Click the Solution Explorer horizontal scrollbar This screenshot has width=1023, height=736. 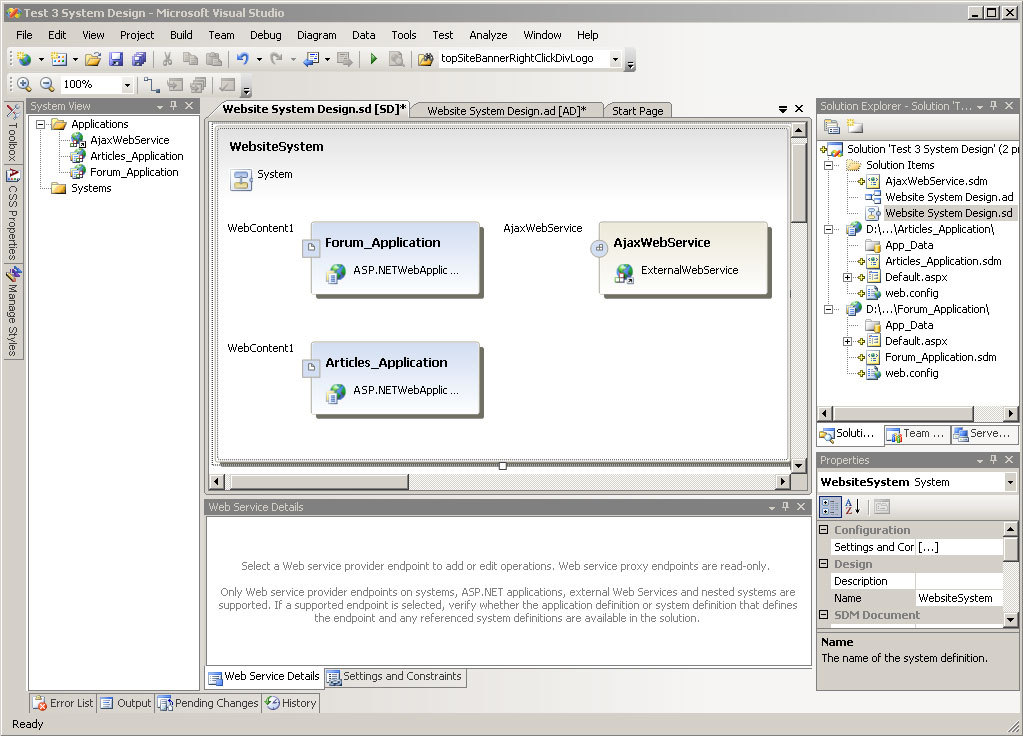[x=903, y=414]
